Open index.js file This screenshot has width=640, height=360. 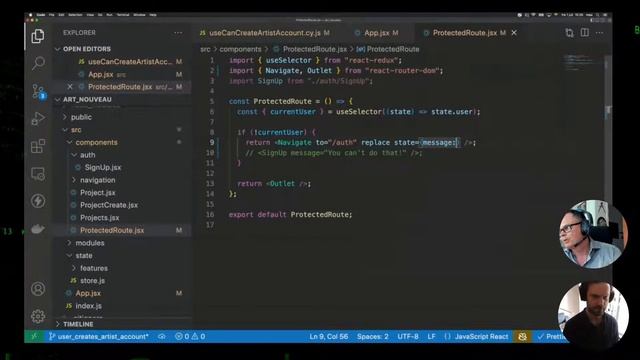point(89,306)
